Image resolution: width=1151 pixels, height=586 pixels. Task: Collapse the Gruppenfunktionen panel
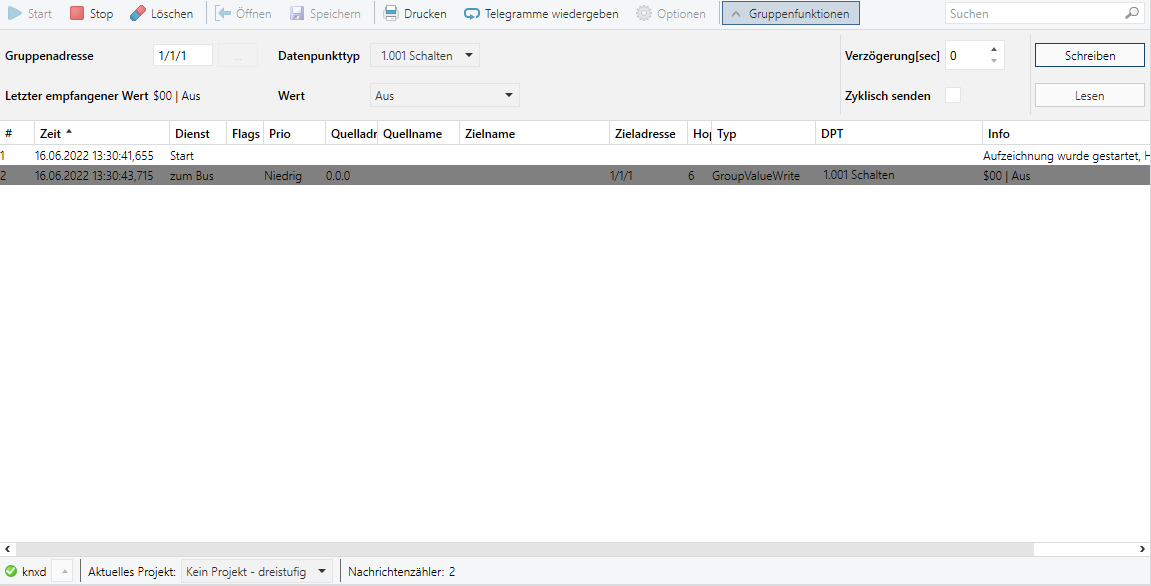coord(790,13)
